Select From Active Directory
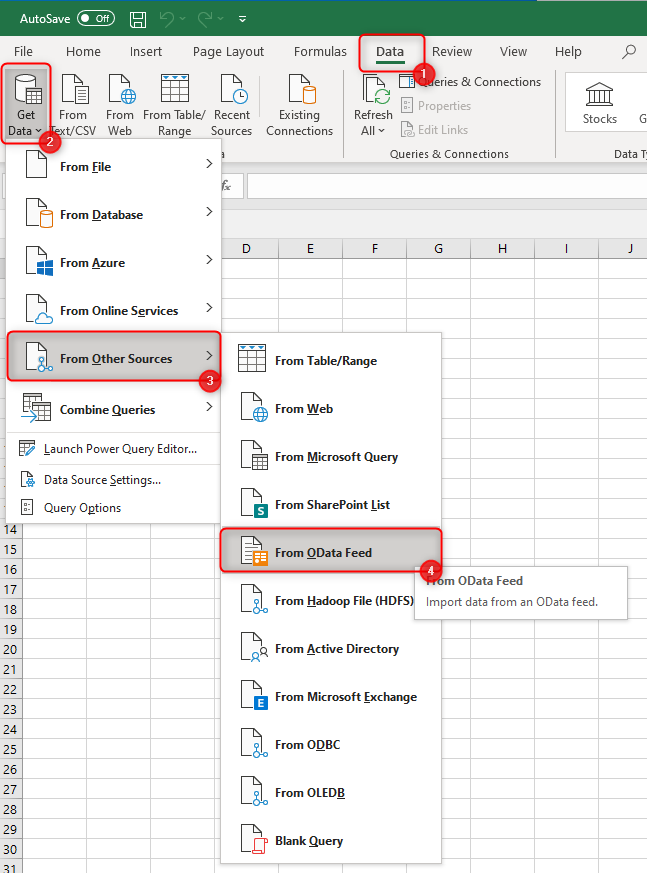This screenshot has height=873, width=647. 331,648
